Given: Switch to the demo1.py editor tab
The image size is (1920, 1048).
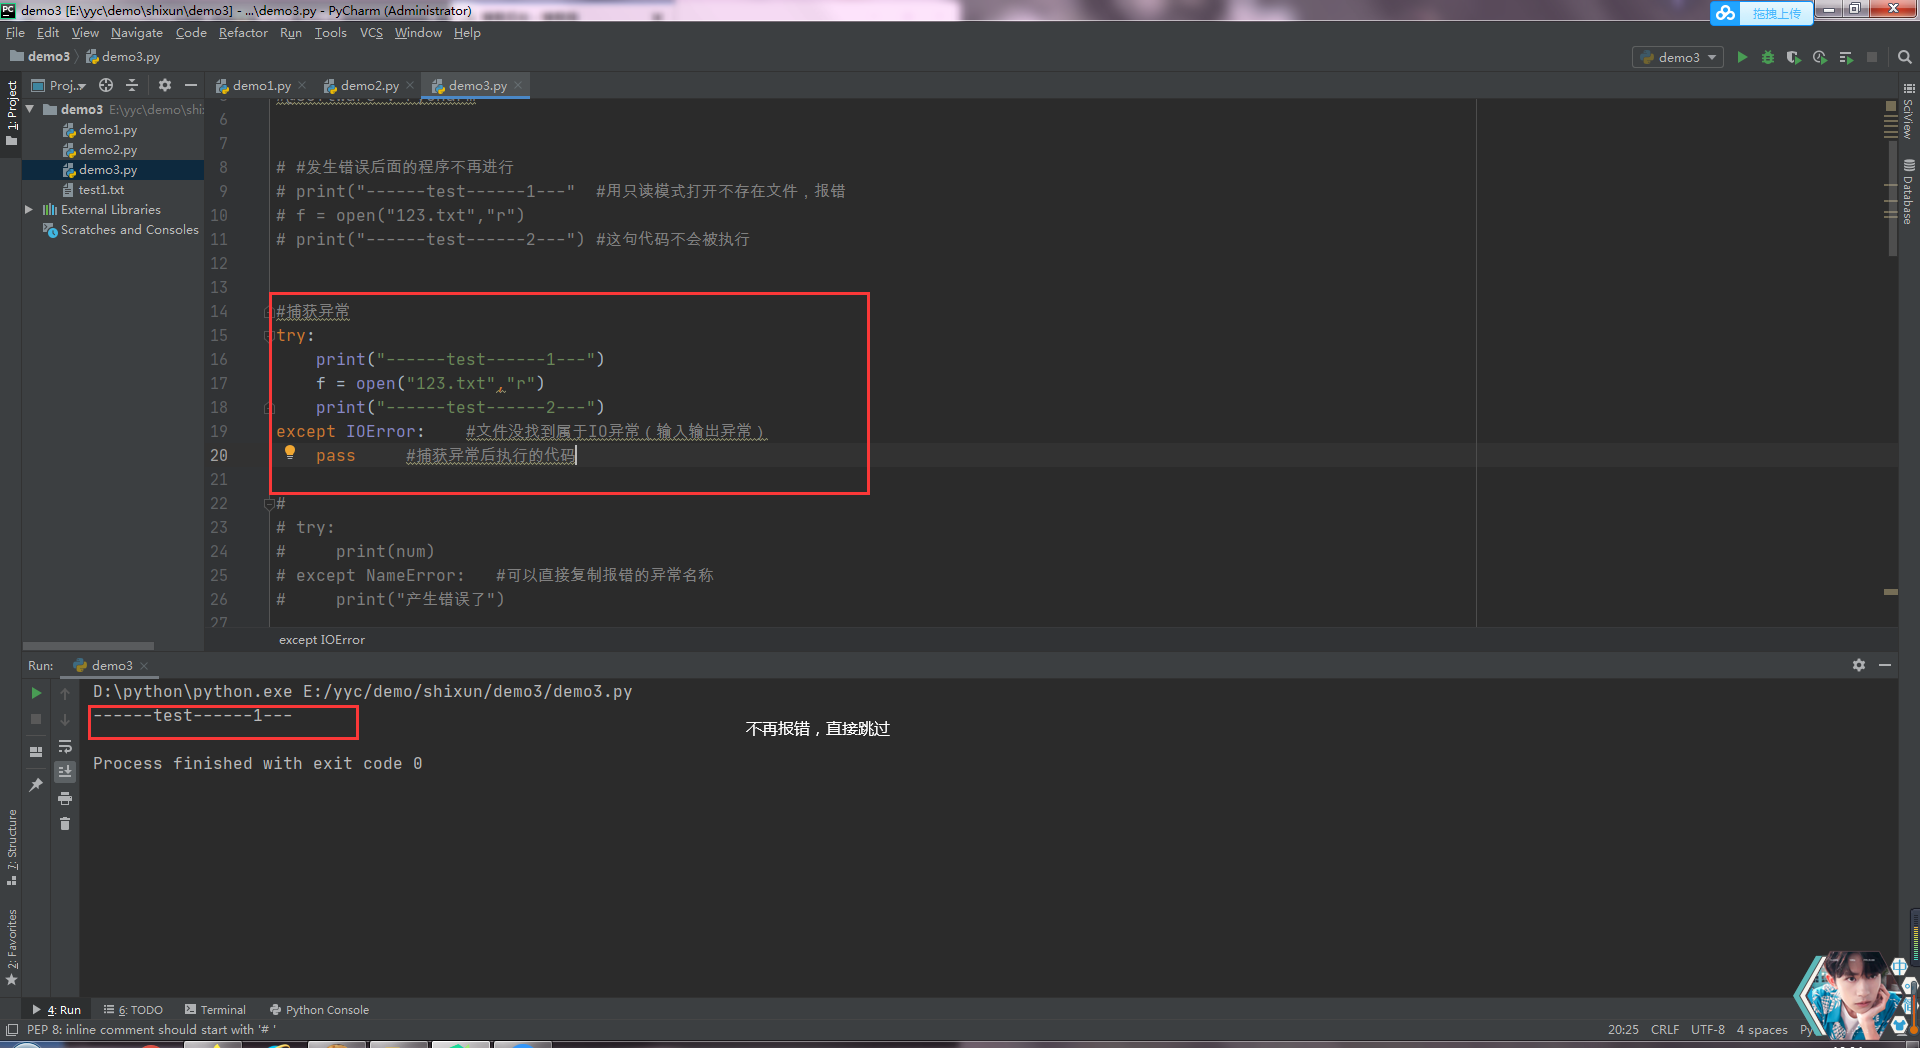Looking at the screenshot, I should tap(261, 86).
